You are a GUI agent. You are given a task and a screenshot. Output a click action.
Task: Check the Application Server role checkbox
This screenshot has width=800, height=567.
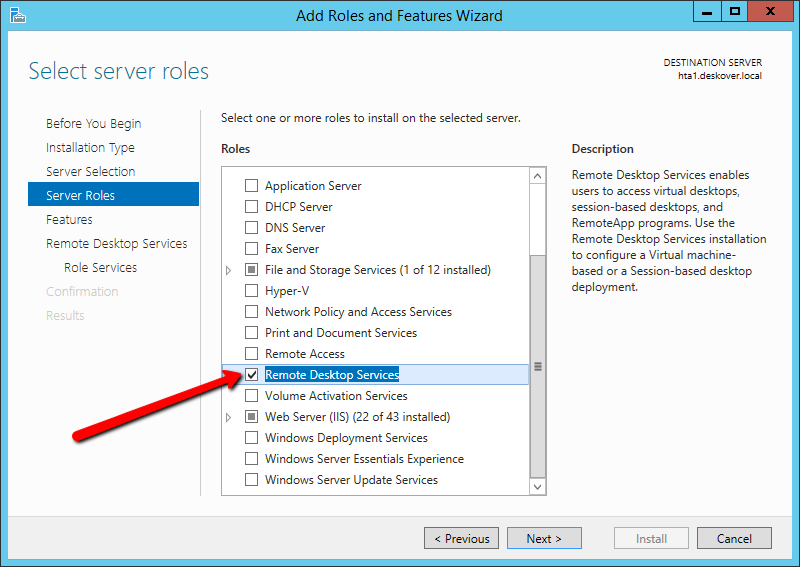(252, 186)
